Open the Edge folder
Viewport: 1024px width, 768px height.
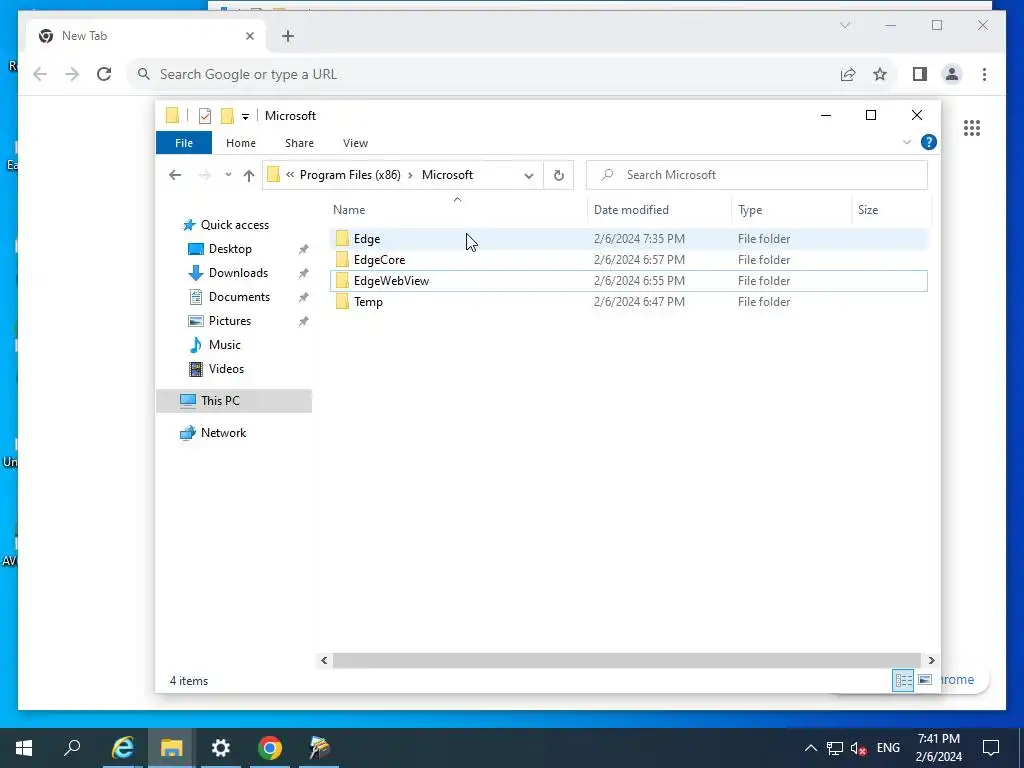366,239
